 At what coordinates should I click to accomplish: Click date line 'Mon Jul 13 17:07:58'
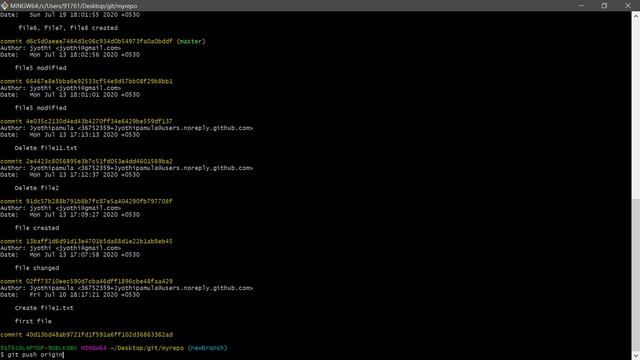[70, 255]
